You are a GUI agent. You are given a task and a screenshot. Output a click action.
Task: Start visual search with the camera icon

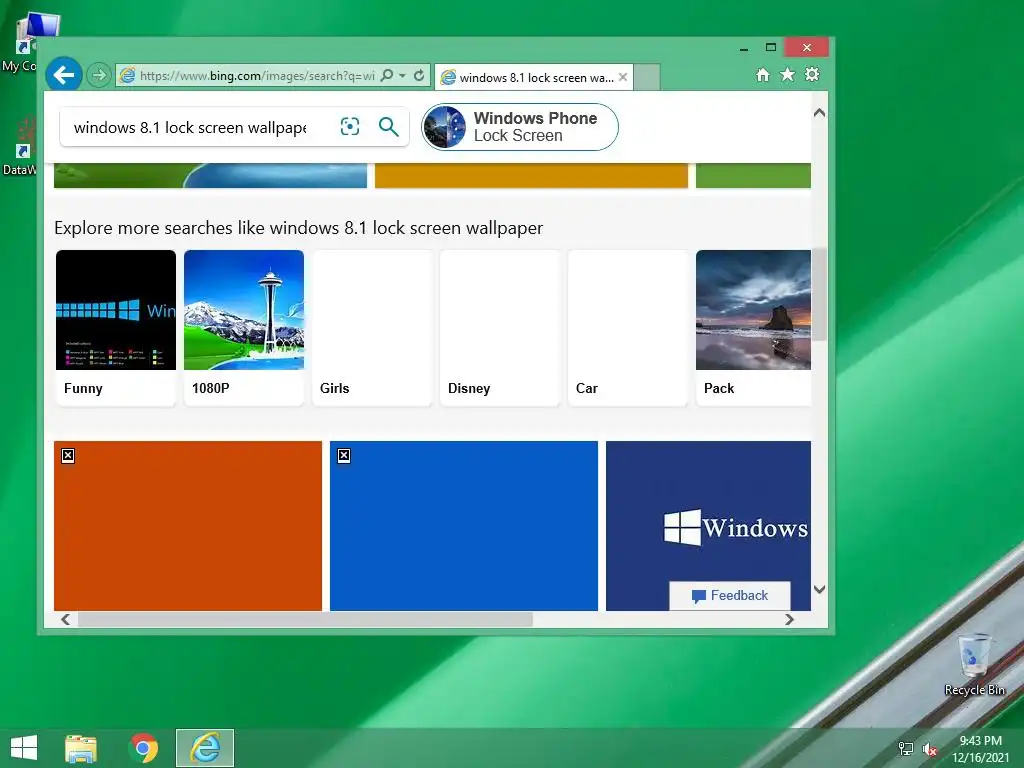click(350, 127)
